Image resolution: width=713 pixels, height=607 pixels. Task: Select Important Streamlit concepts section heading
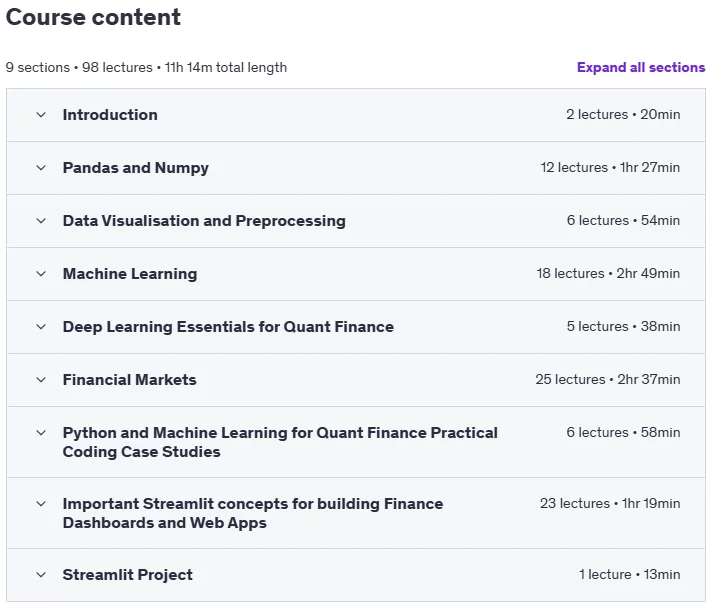pyautogui.click(x=253, y=513)
